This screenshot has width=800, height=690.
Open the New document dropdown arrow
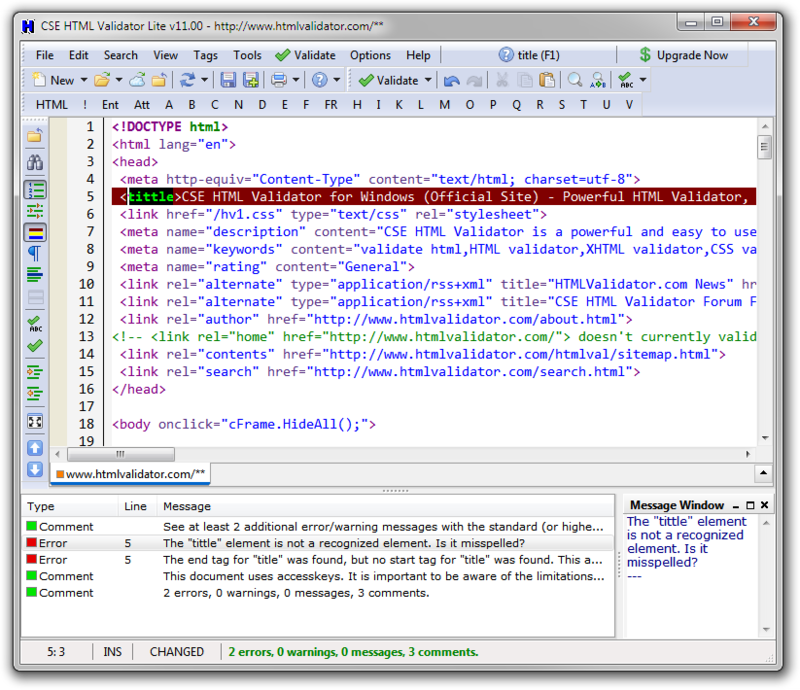pyautogui.click(x=84, y=80)
